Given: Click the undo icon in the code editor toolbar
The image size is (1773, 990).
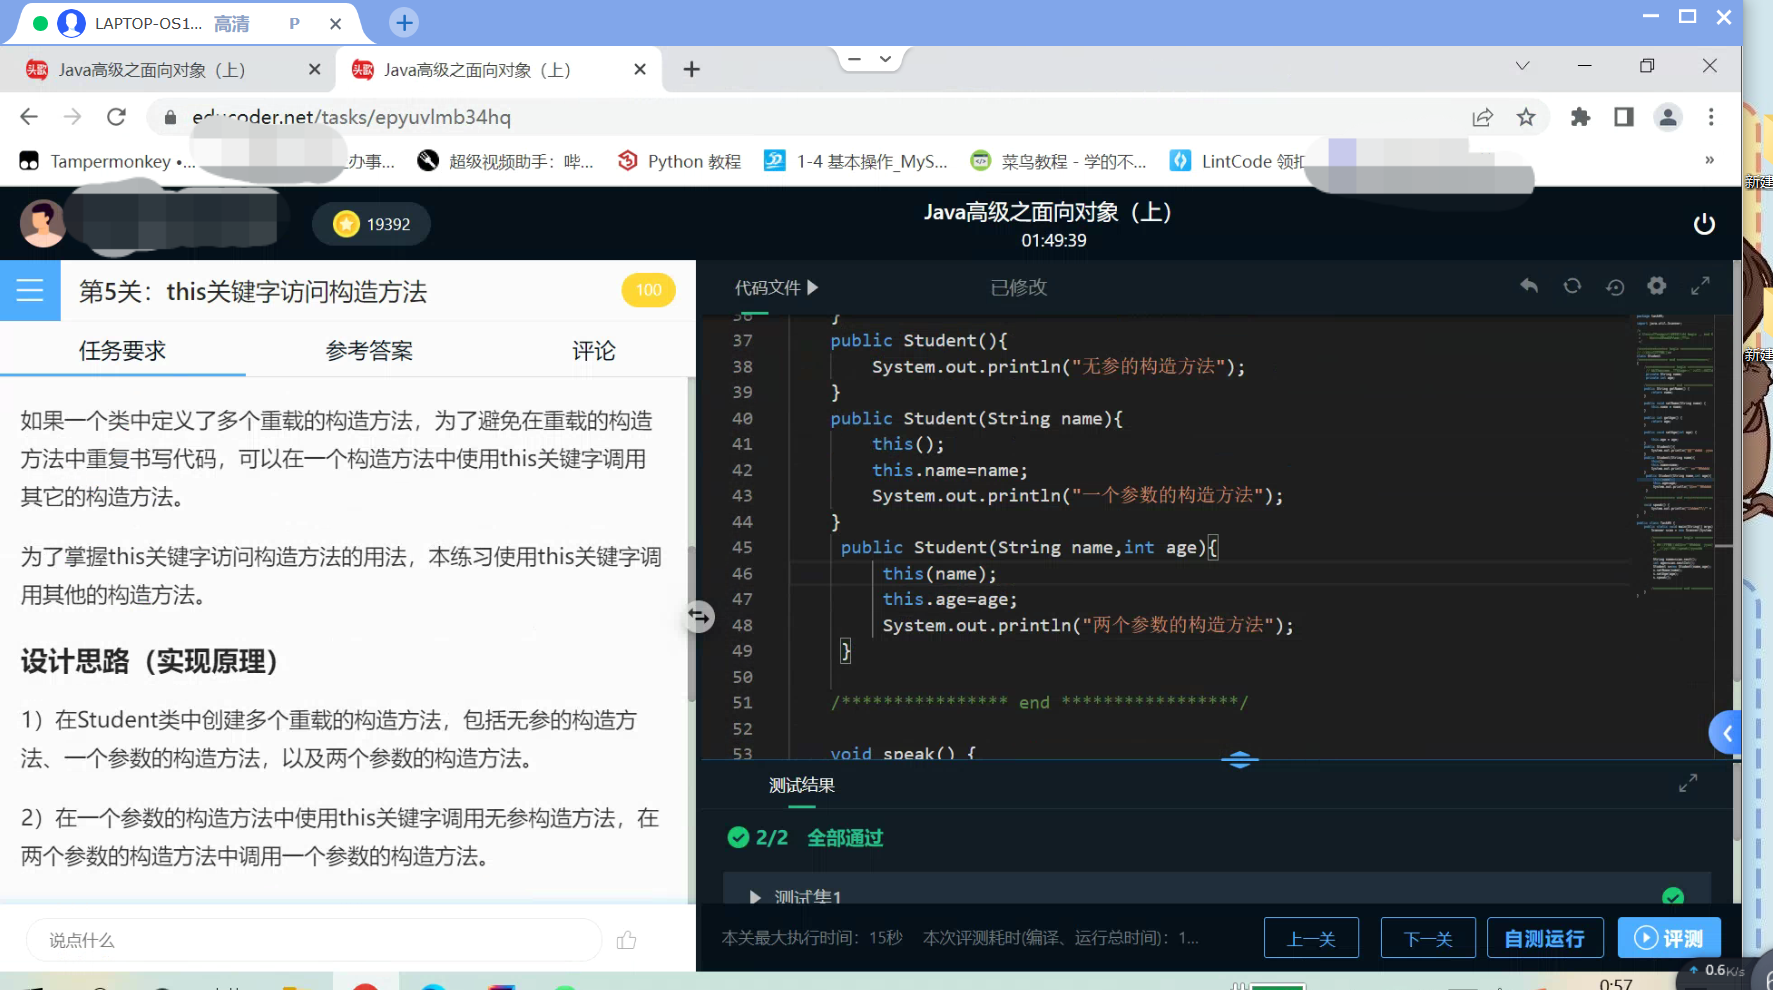Looking at the screenshot, I should (x=1529, y=287).
